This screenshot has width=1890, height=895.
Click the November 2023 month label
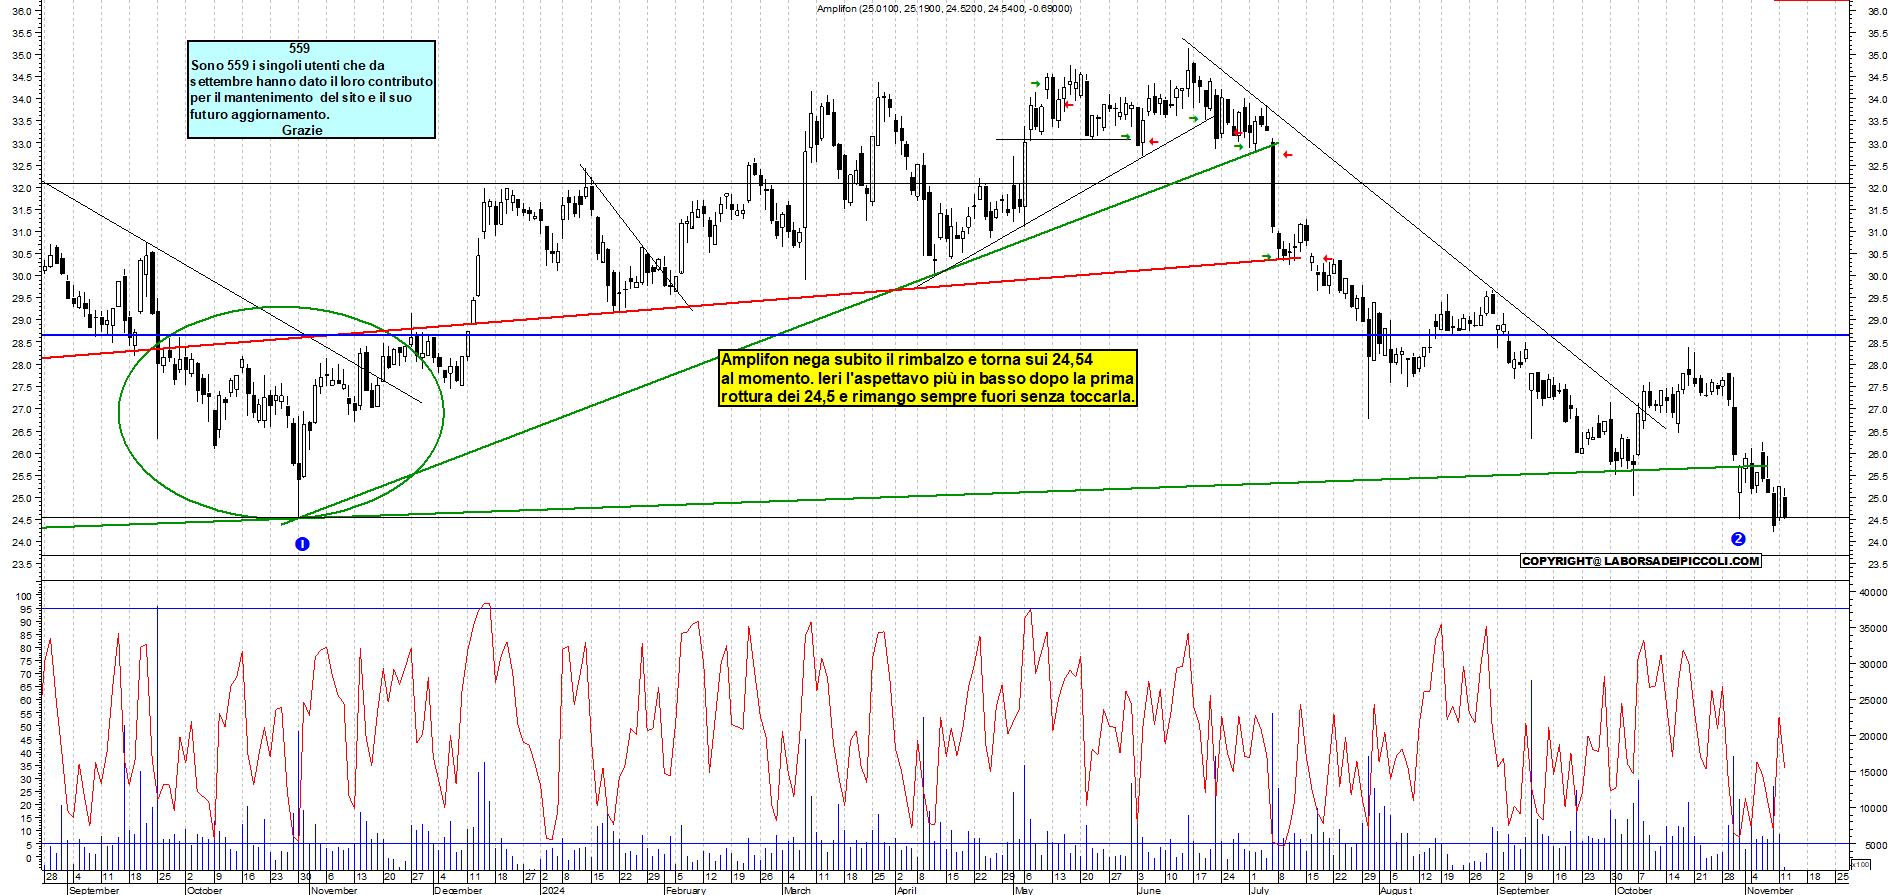[x=334, y=890]
